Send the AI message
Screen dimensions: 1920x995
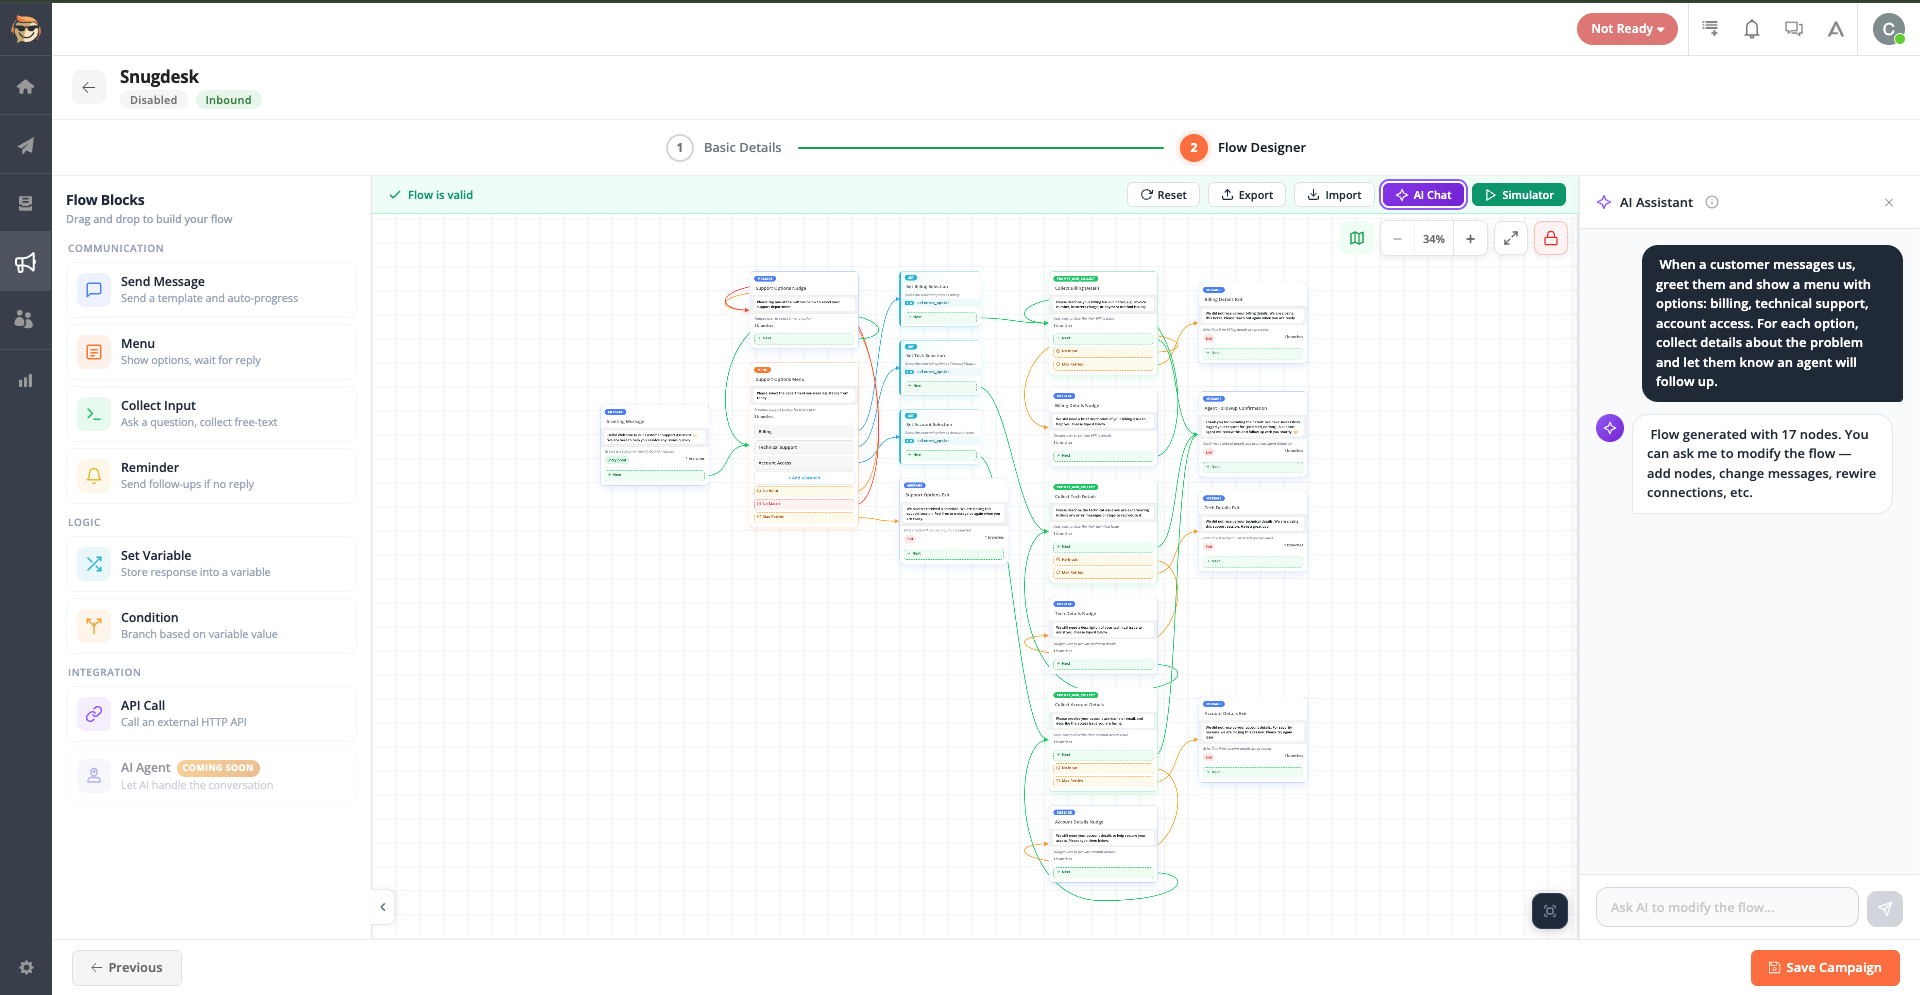(1885, 908)
